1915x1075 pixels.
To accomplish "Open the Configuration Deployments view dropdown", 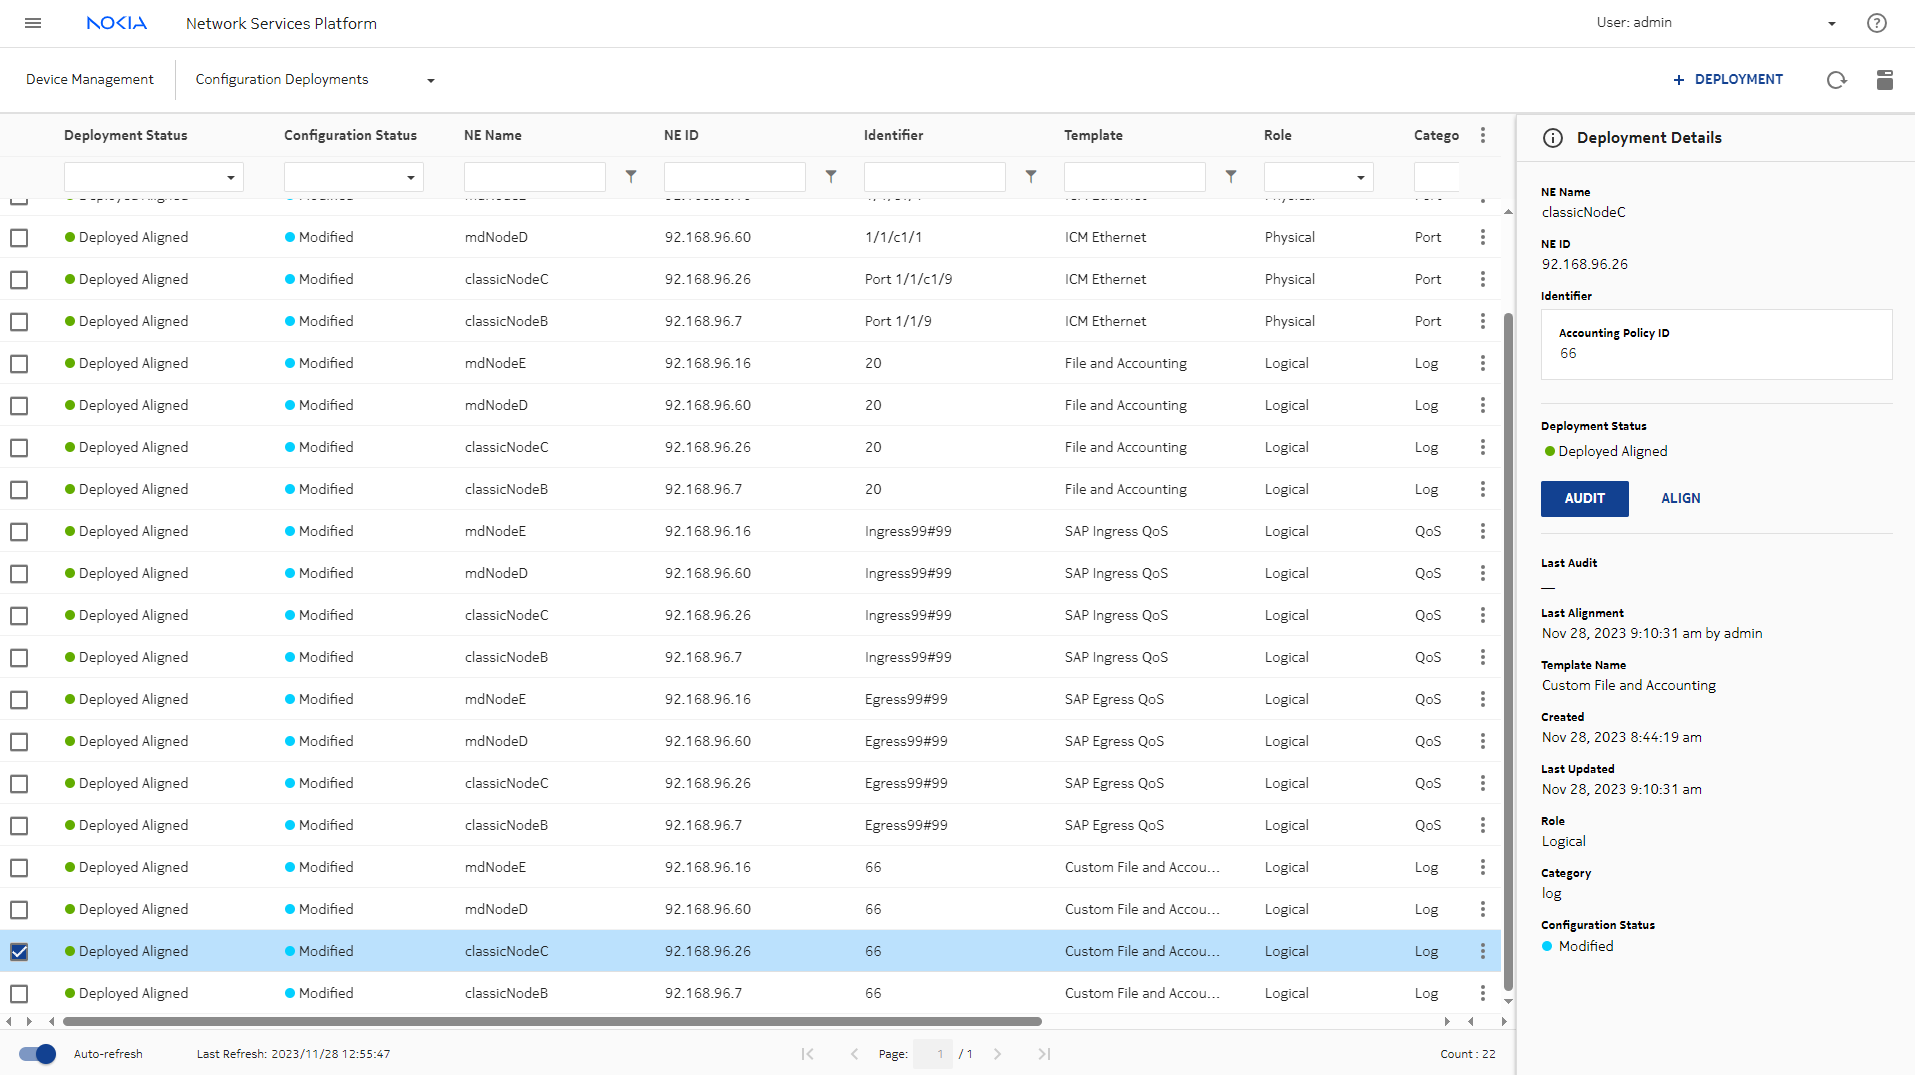I will point(431,80).
